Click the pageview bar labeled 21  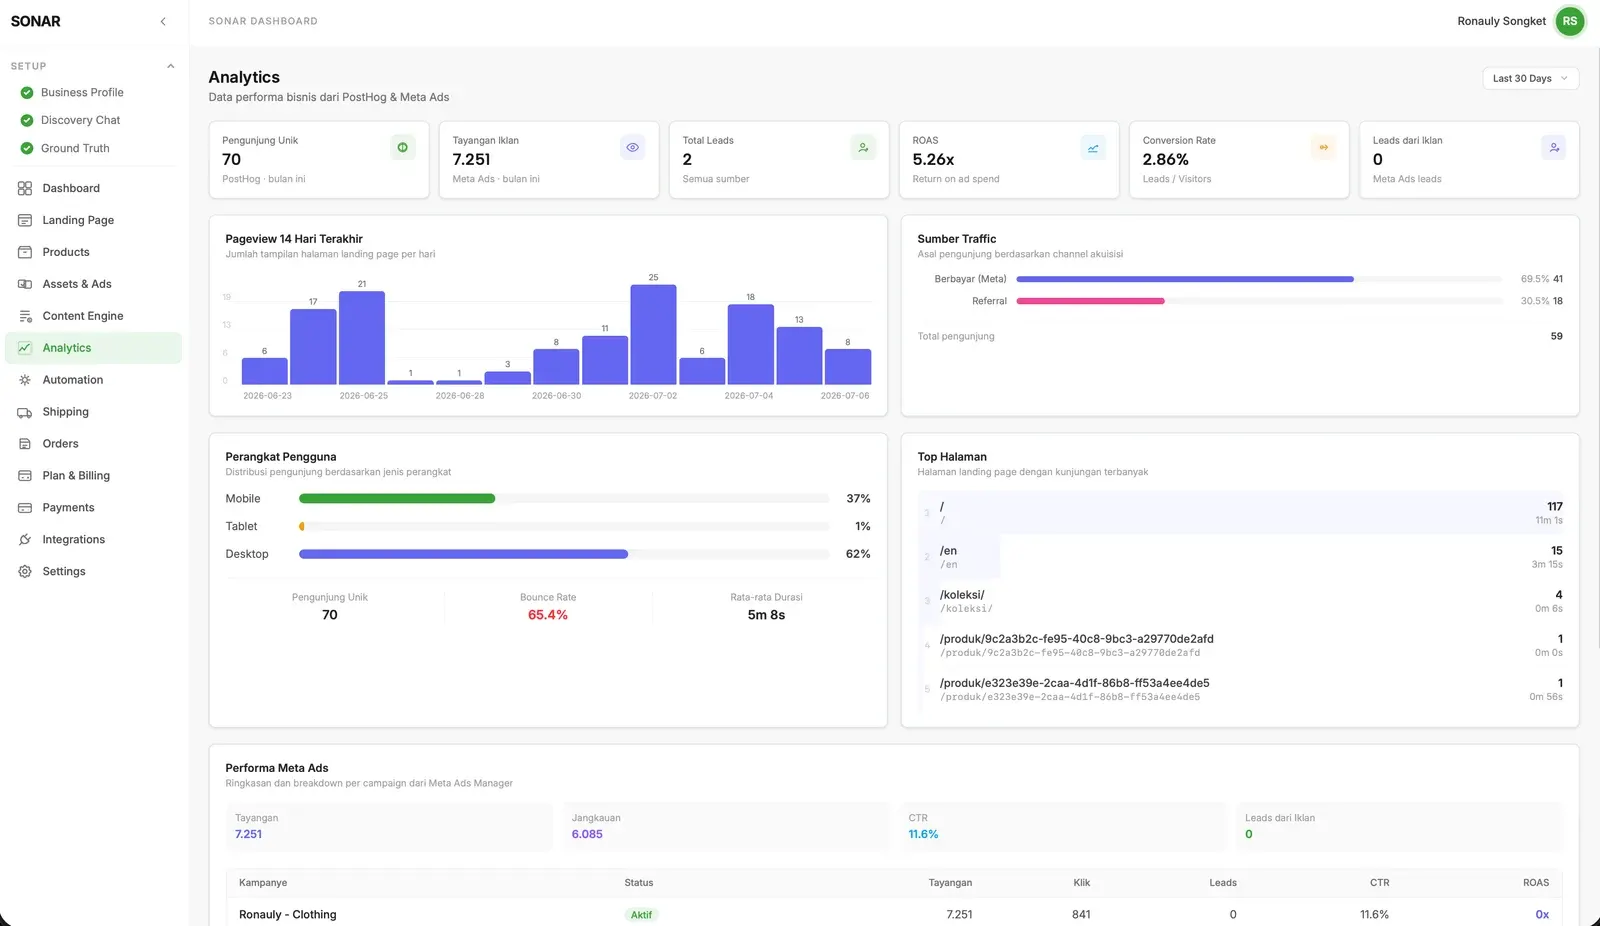tap(362, 338)
